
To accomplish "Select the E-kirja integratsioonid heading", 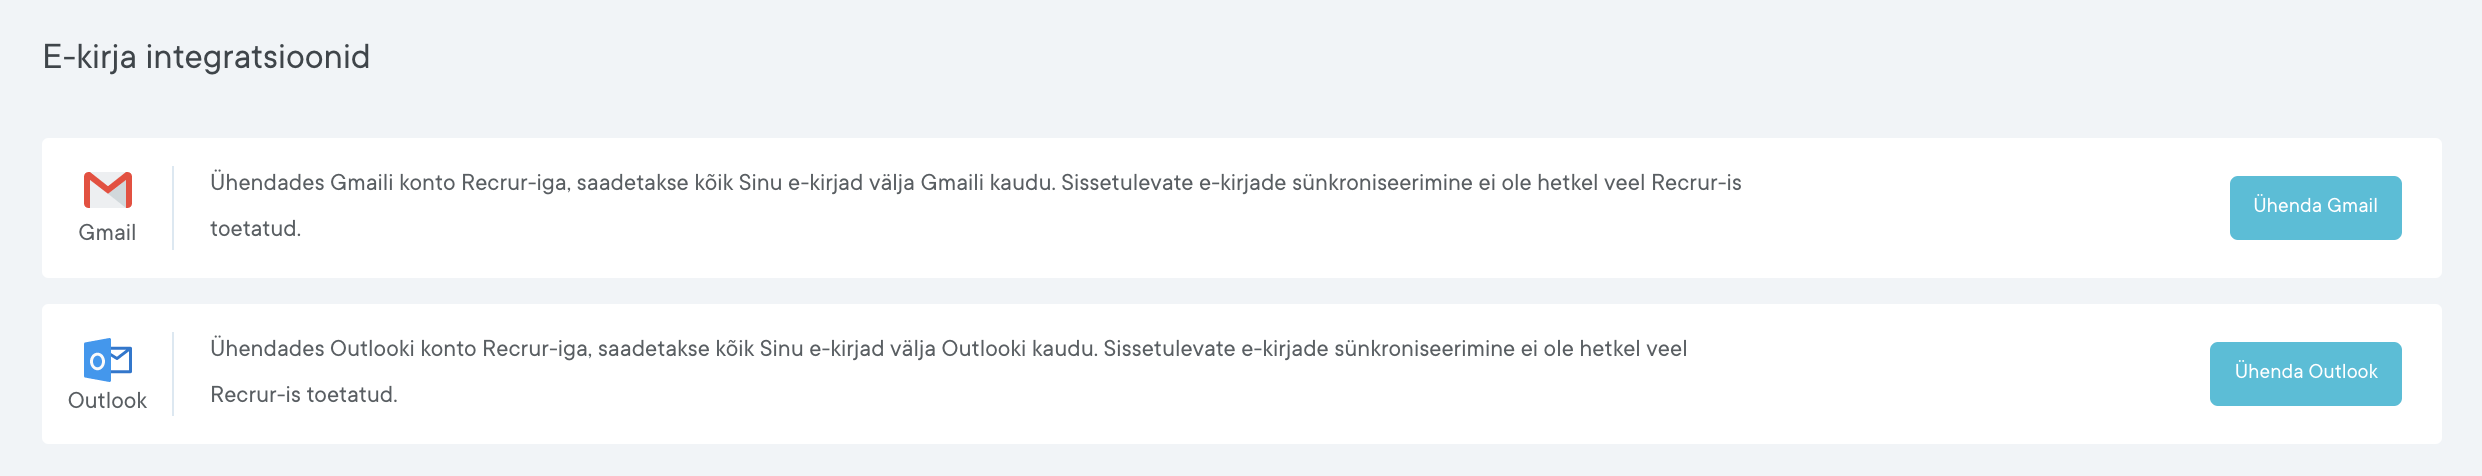I will tap(206, 57).
